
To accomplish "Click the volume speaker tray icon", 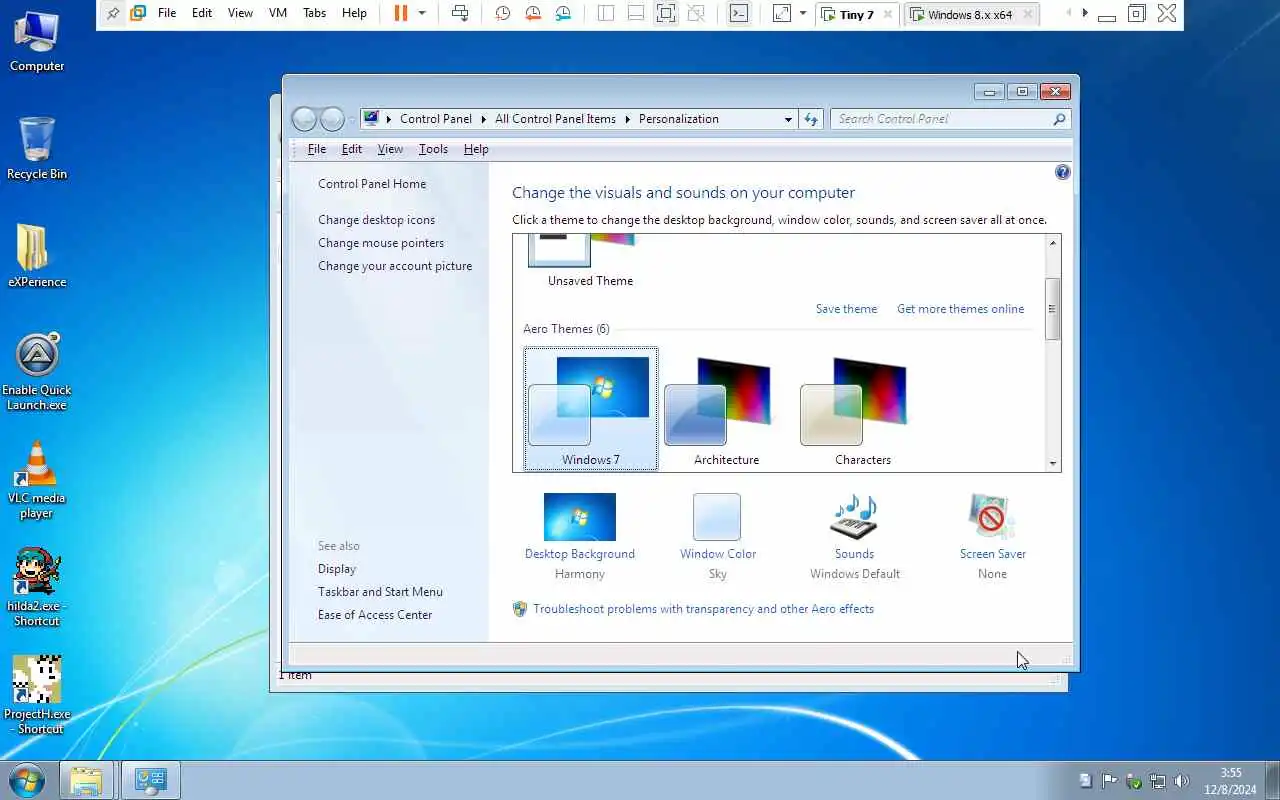I will (x=1181, y=780).
